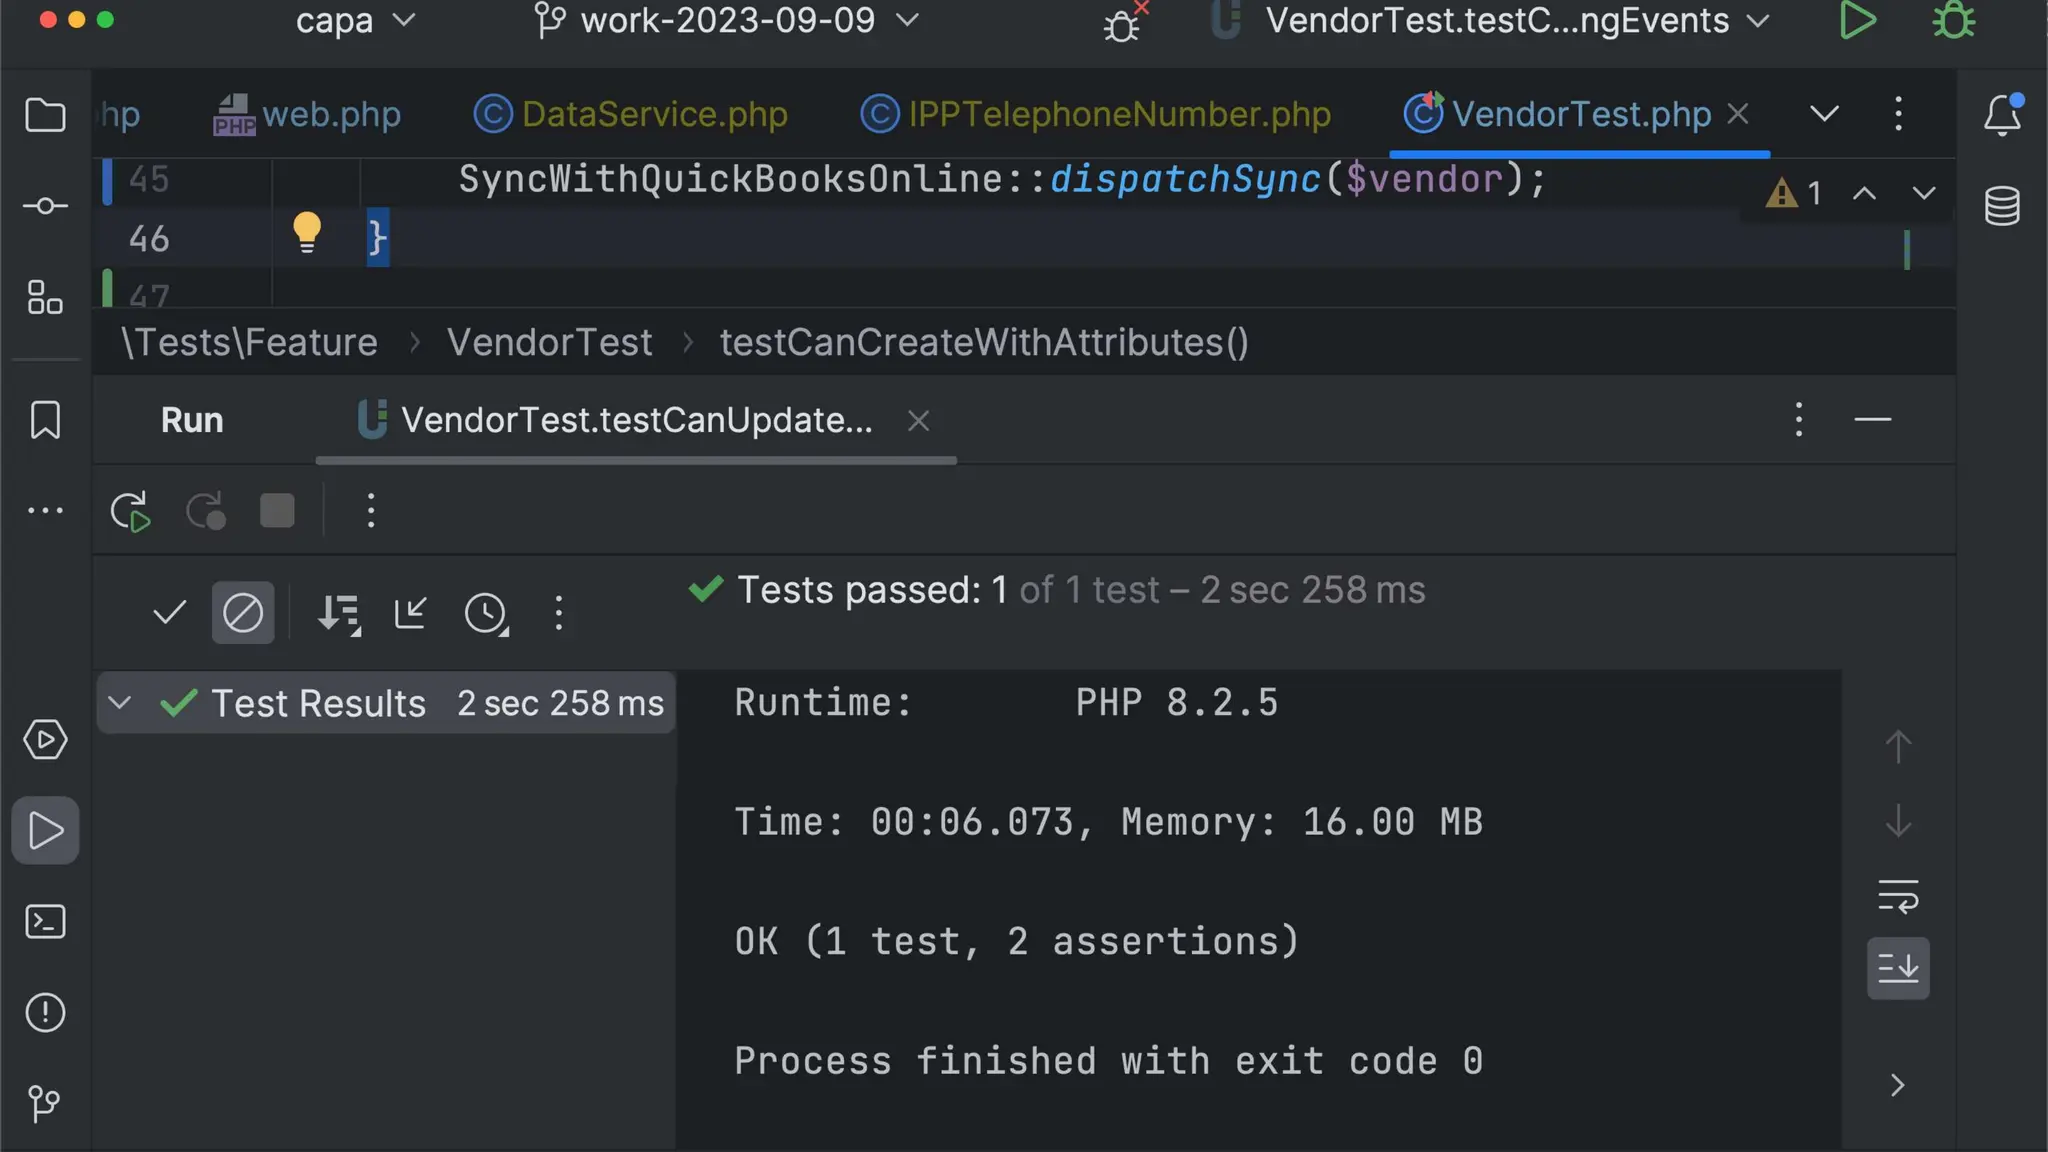Open the Notifications bell panel
2048x1152 pixels.
[2002, 115]
